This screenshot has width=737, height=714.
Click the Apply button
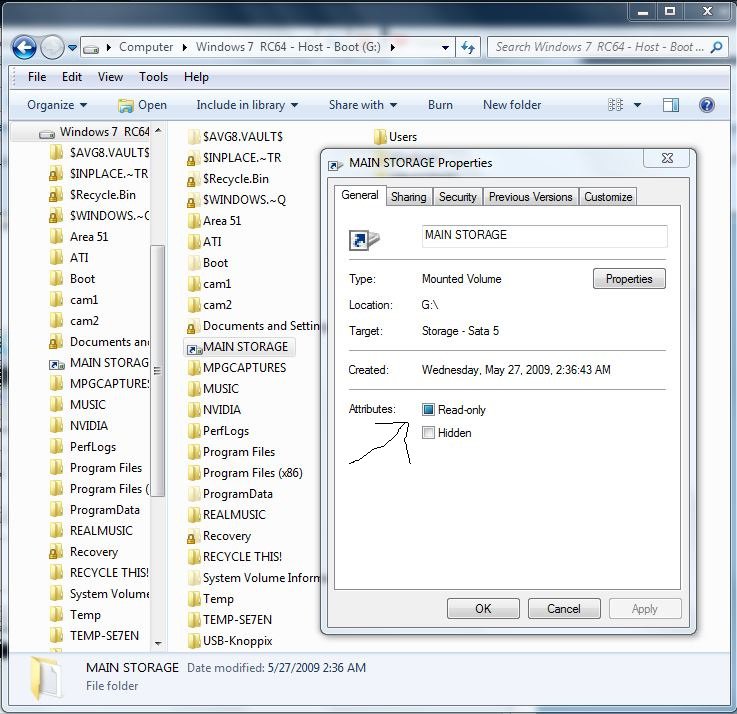point(644,609)
